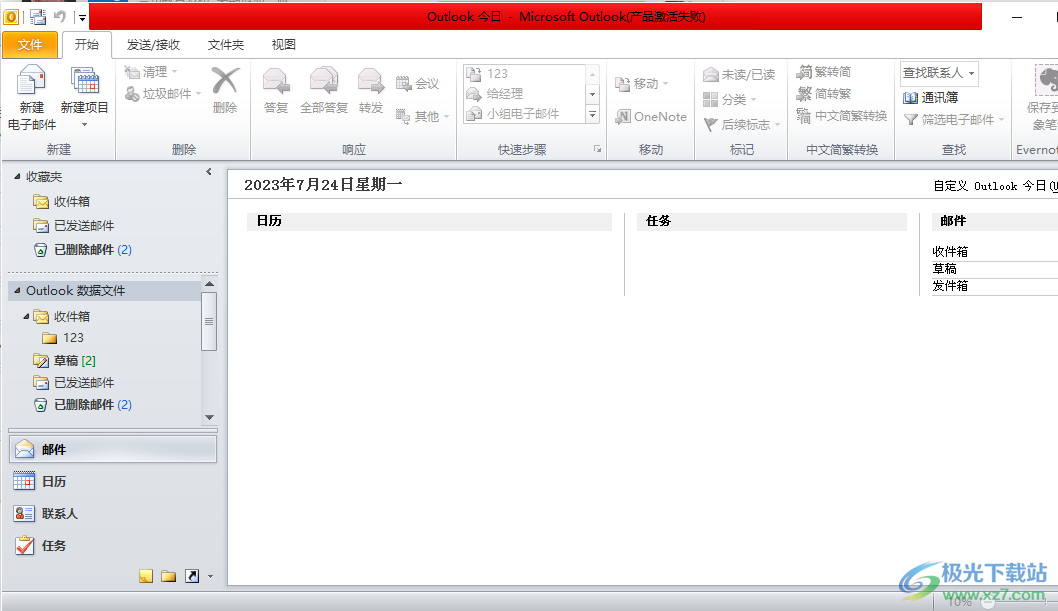This screenshot has width=1058, height=611.
Task: Open the Clean Up (清理) menu
Action: 152,71
